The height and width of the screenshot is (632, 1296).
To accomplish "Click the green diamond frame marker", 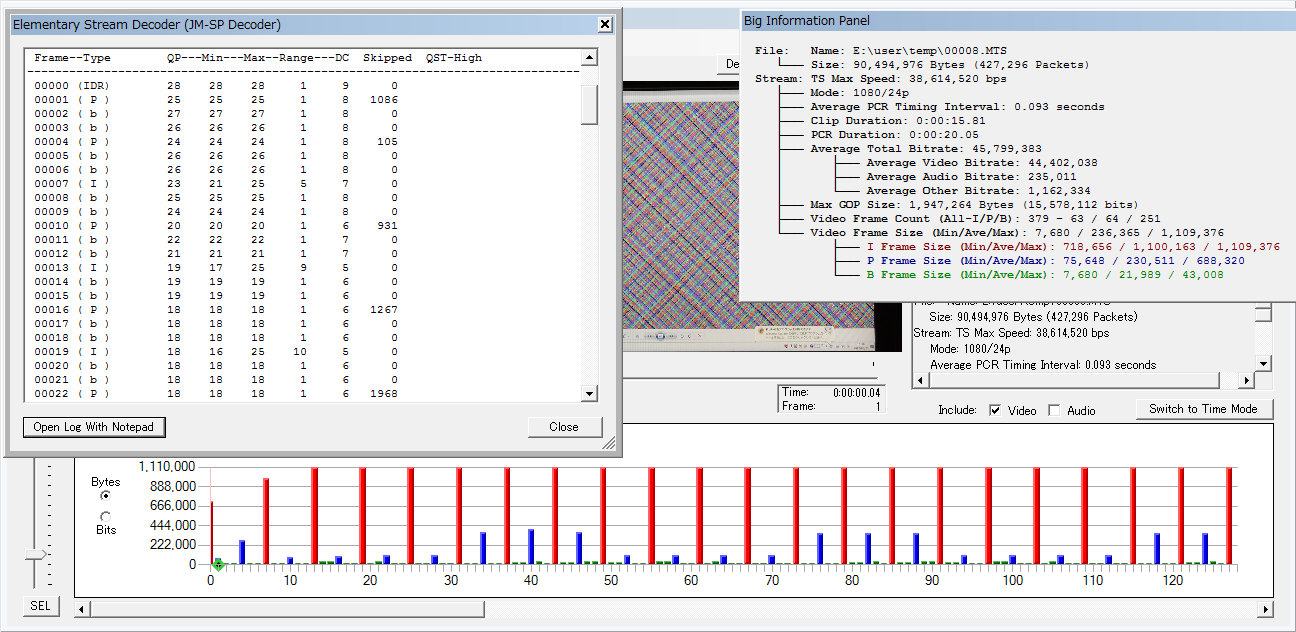I will (218, 565).
